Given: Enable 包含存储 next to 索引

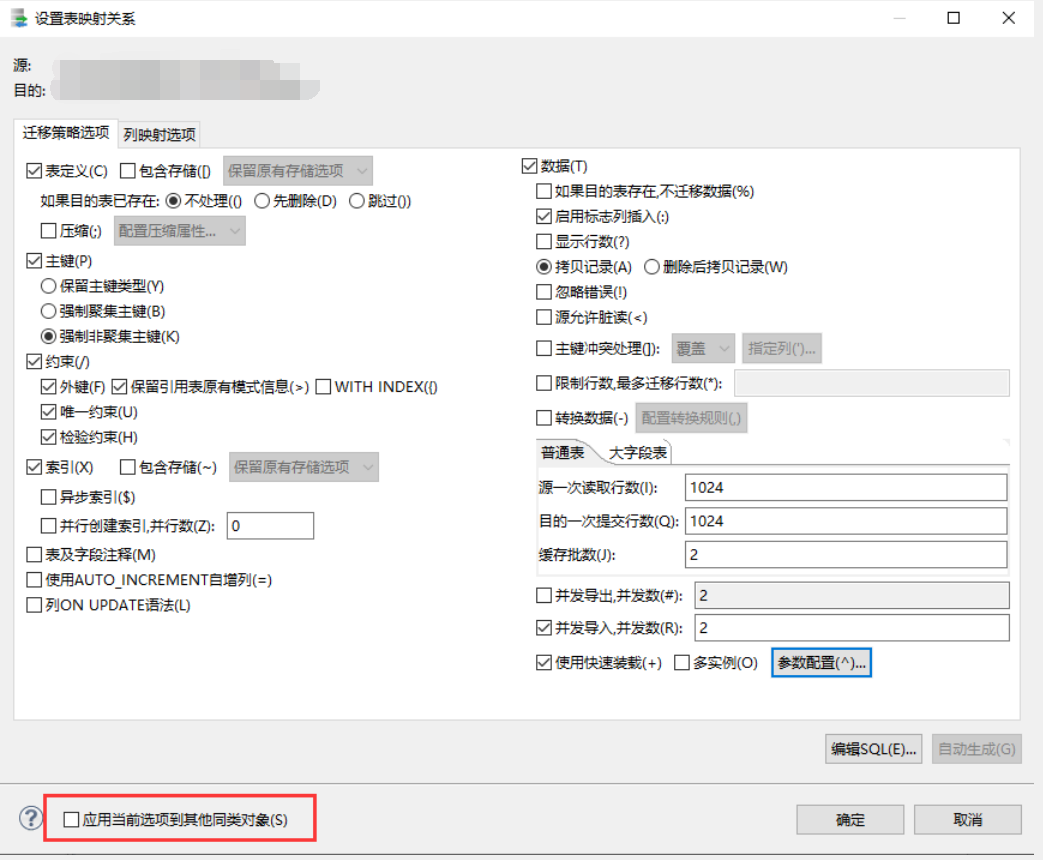Looking at the screenshot, I should point(128,467).
